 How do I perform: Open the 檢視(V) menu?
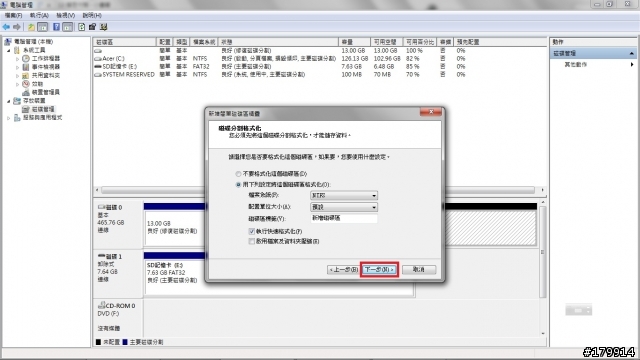pos(65,16)
